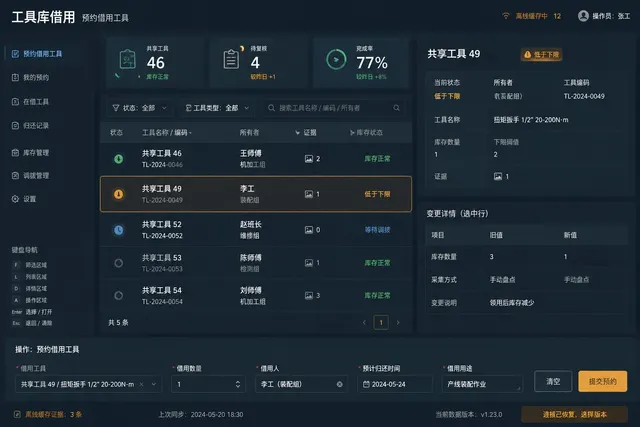The height and width of the screenshot is (427, 640).
Task: Click the 列表区域 keyboard shortcut hint
Action: pyautogui.click(x=30, y=277)
